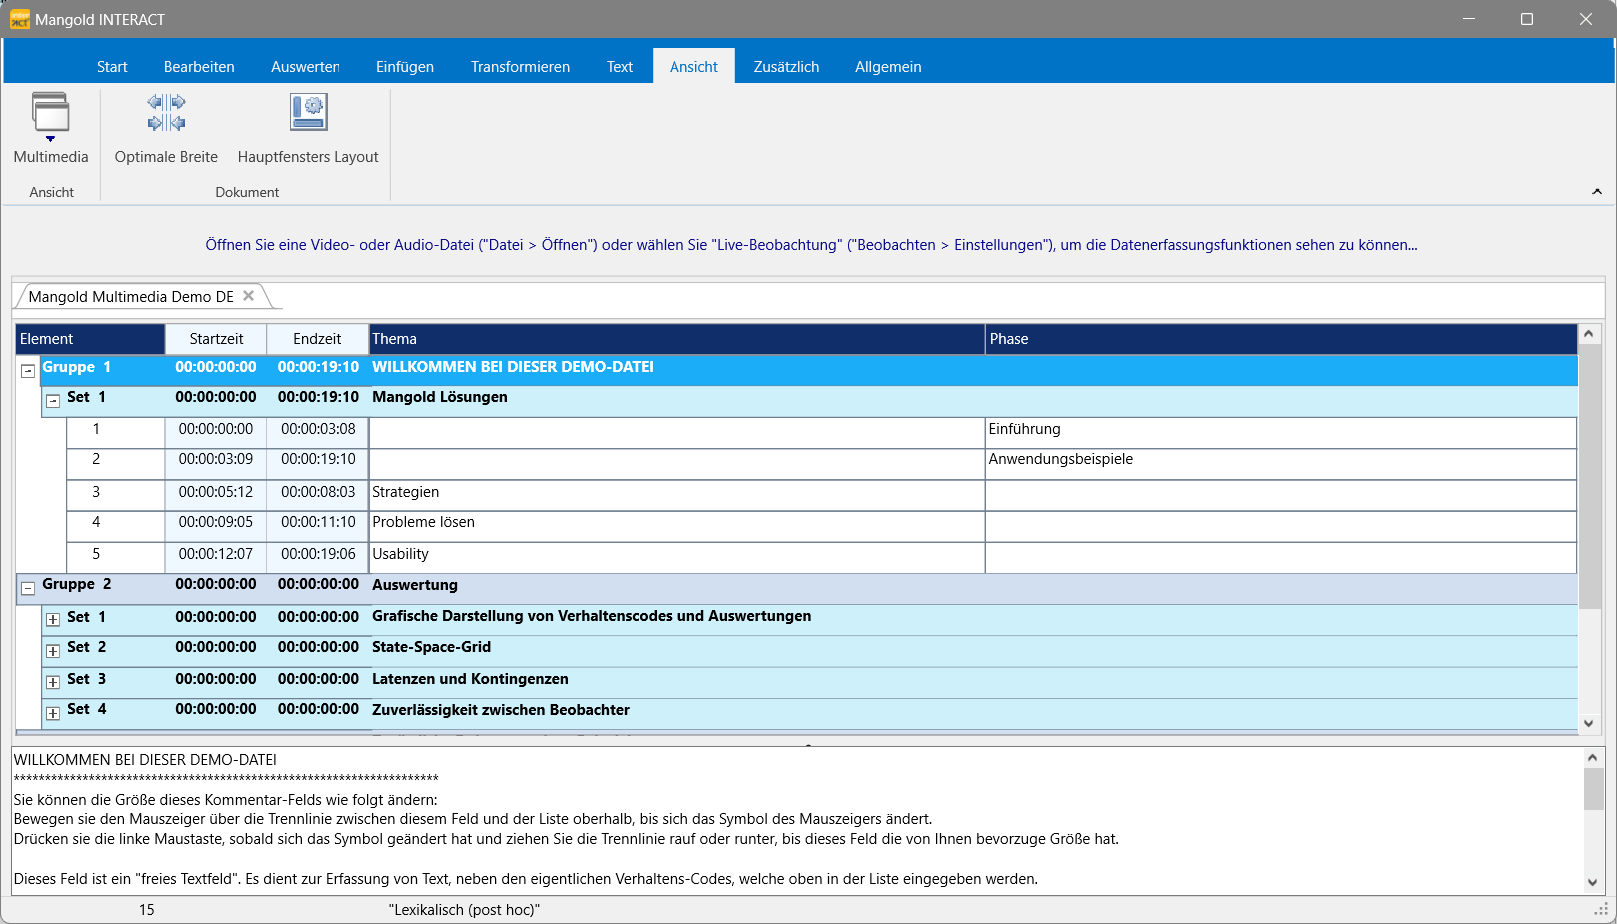Select the Auswertung group title
This screenshot has height=924, width=1617.
tap(415, 585)
